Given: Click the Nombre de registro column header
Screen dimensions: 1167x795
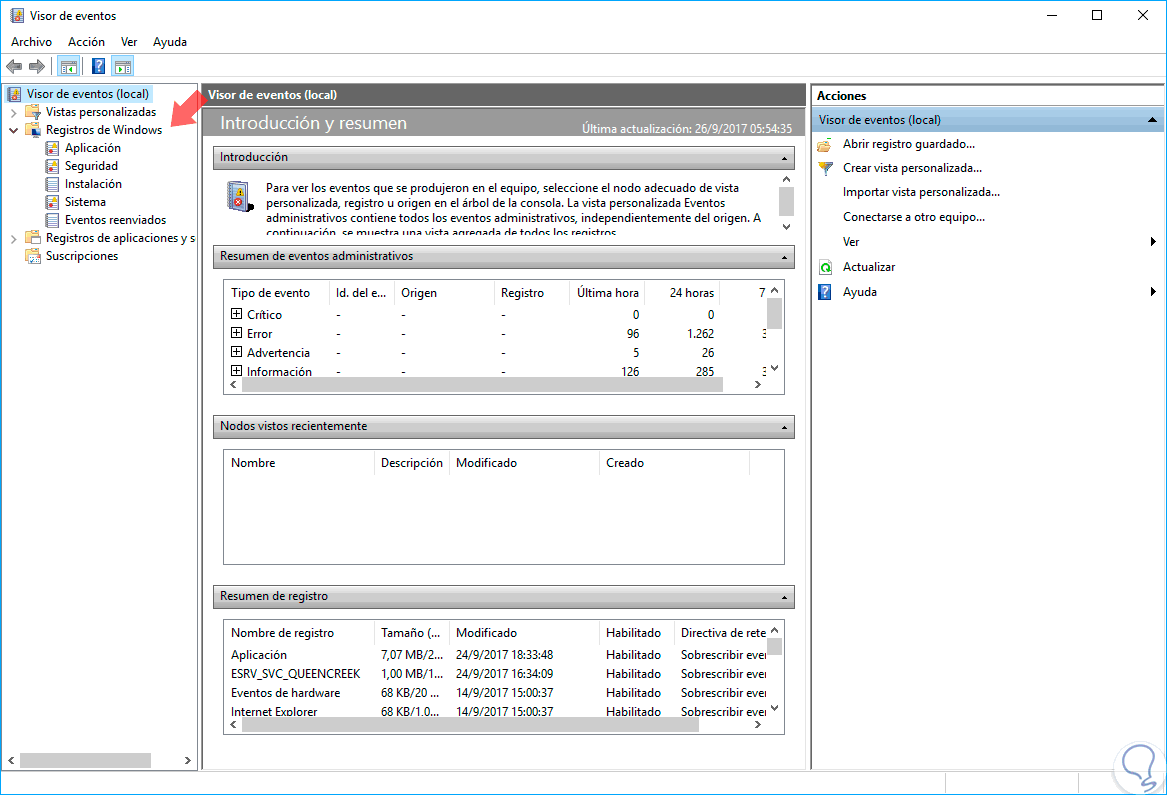Looking at the screenshot, I should coord(299,633).
